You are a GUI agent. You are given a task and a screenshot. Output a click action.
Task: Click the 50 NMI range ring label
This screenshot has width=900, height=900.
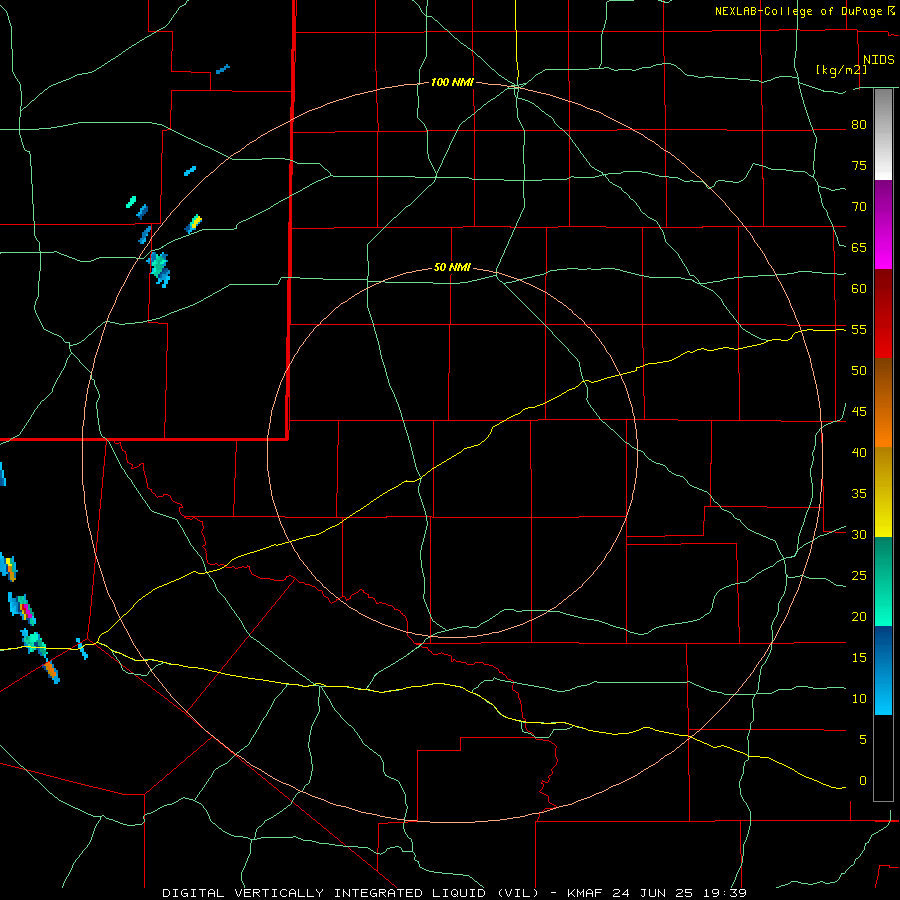pyautogui.click(x=452, y=267)
